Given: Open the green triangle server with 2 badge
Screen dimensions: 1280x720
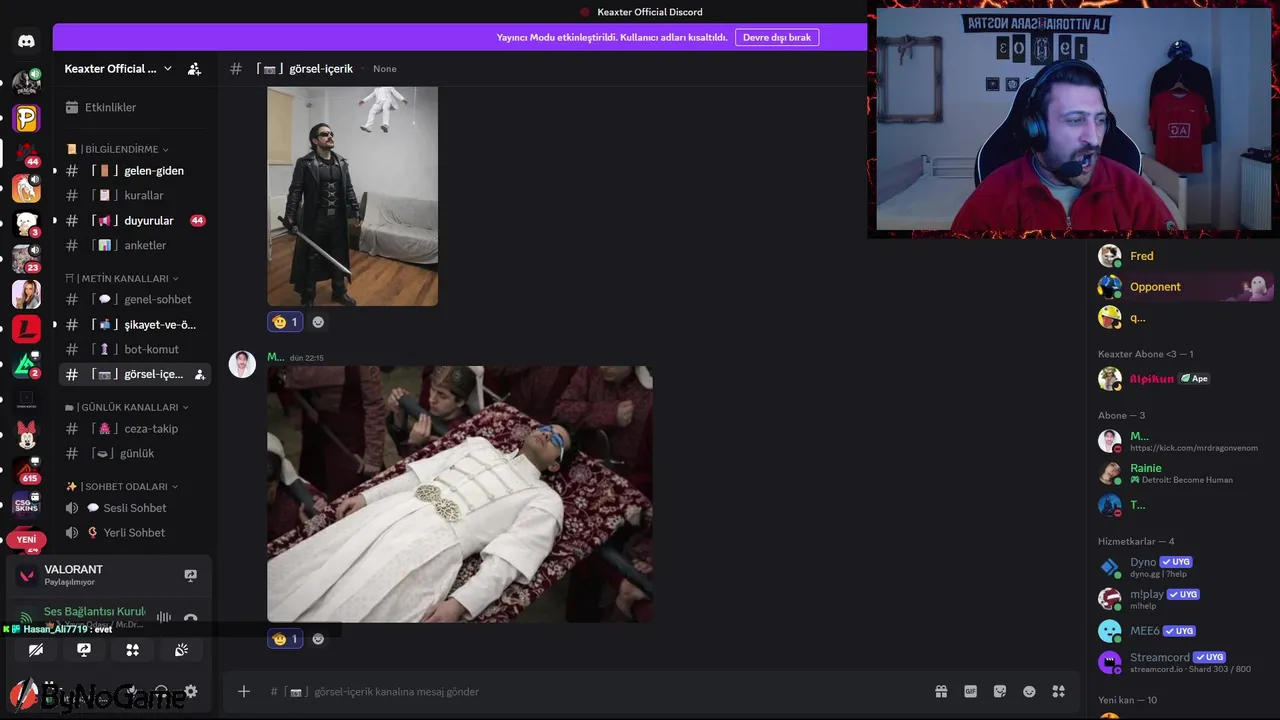Looking at the screenshot, I should click(26, 364).
